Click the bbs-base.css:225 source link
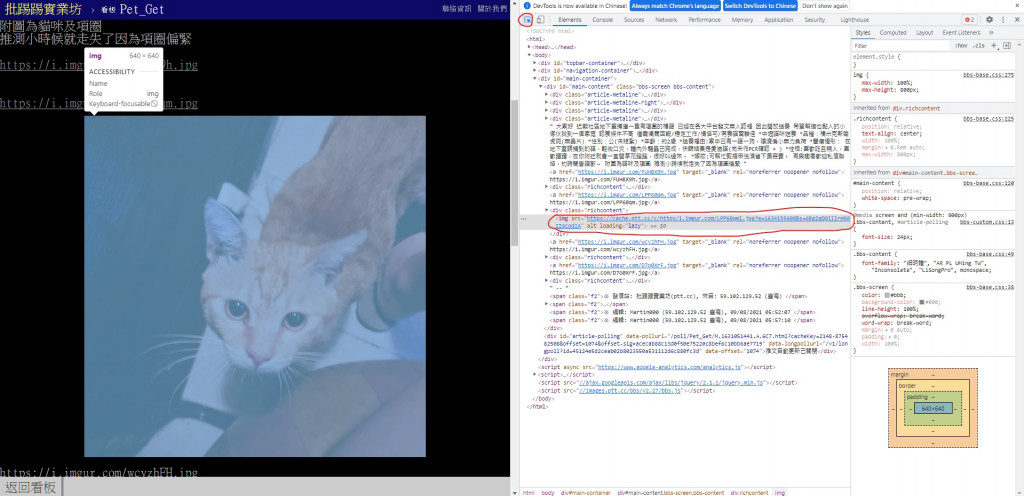 coord(988,119)
